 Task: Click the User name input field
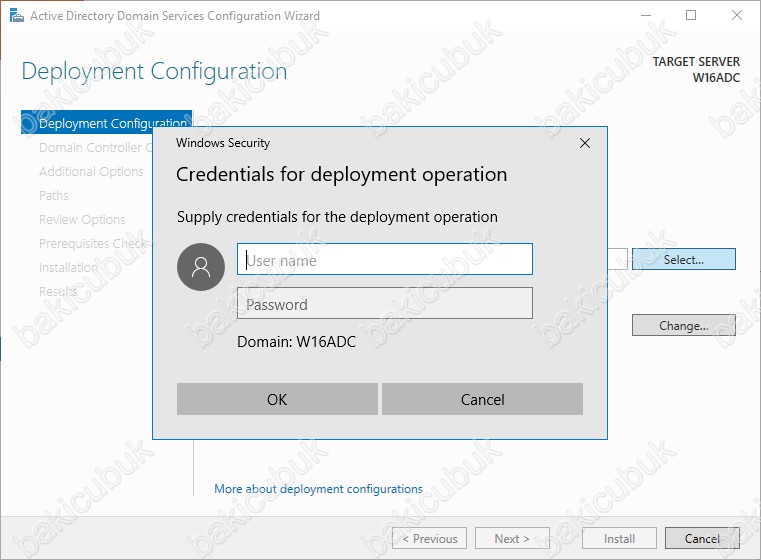click(384, 259)
